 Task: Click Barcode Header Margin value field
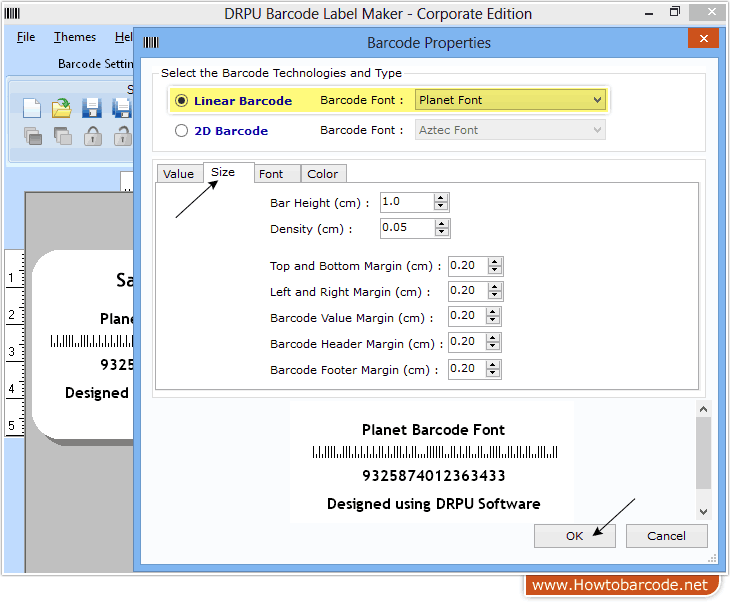coord(467,342)
